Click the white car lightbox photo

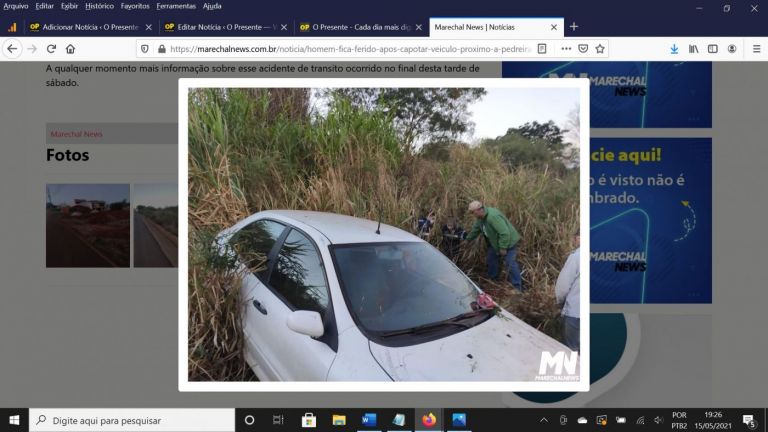[384, 234]
